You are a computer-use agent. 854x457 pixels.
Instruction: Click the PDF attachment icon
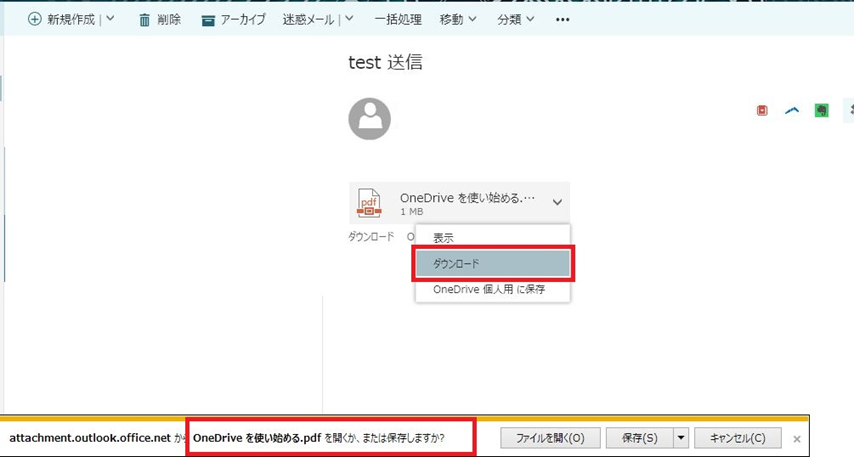369,203
